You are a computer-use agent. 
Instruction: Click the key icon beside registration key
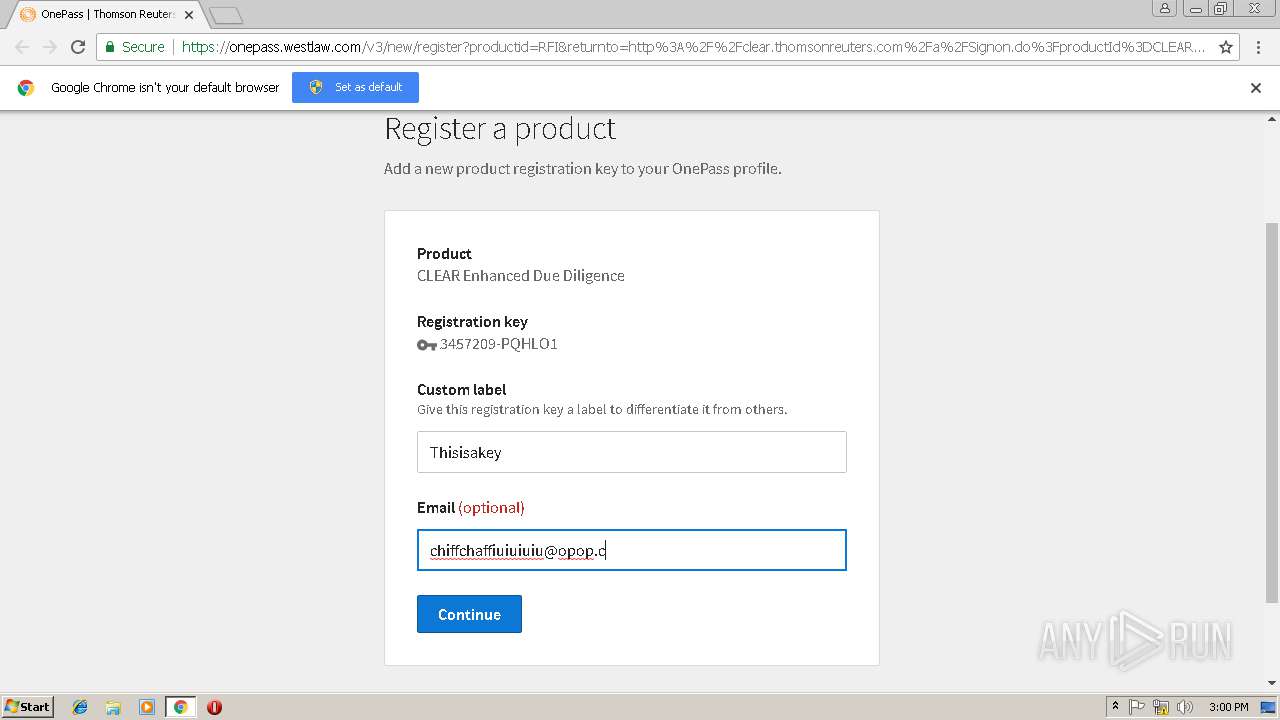tap(427, 345)
